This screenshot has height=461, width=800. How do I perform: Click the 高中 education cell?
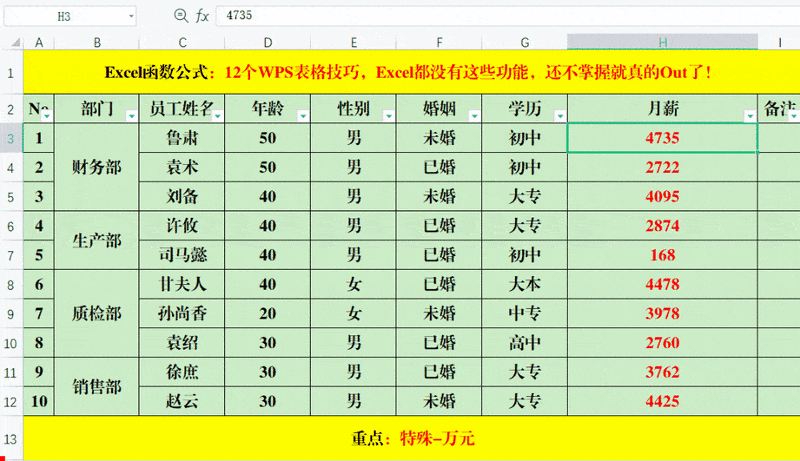tap(524, 343)
